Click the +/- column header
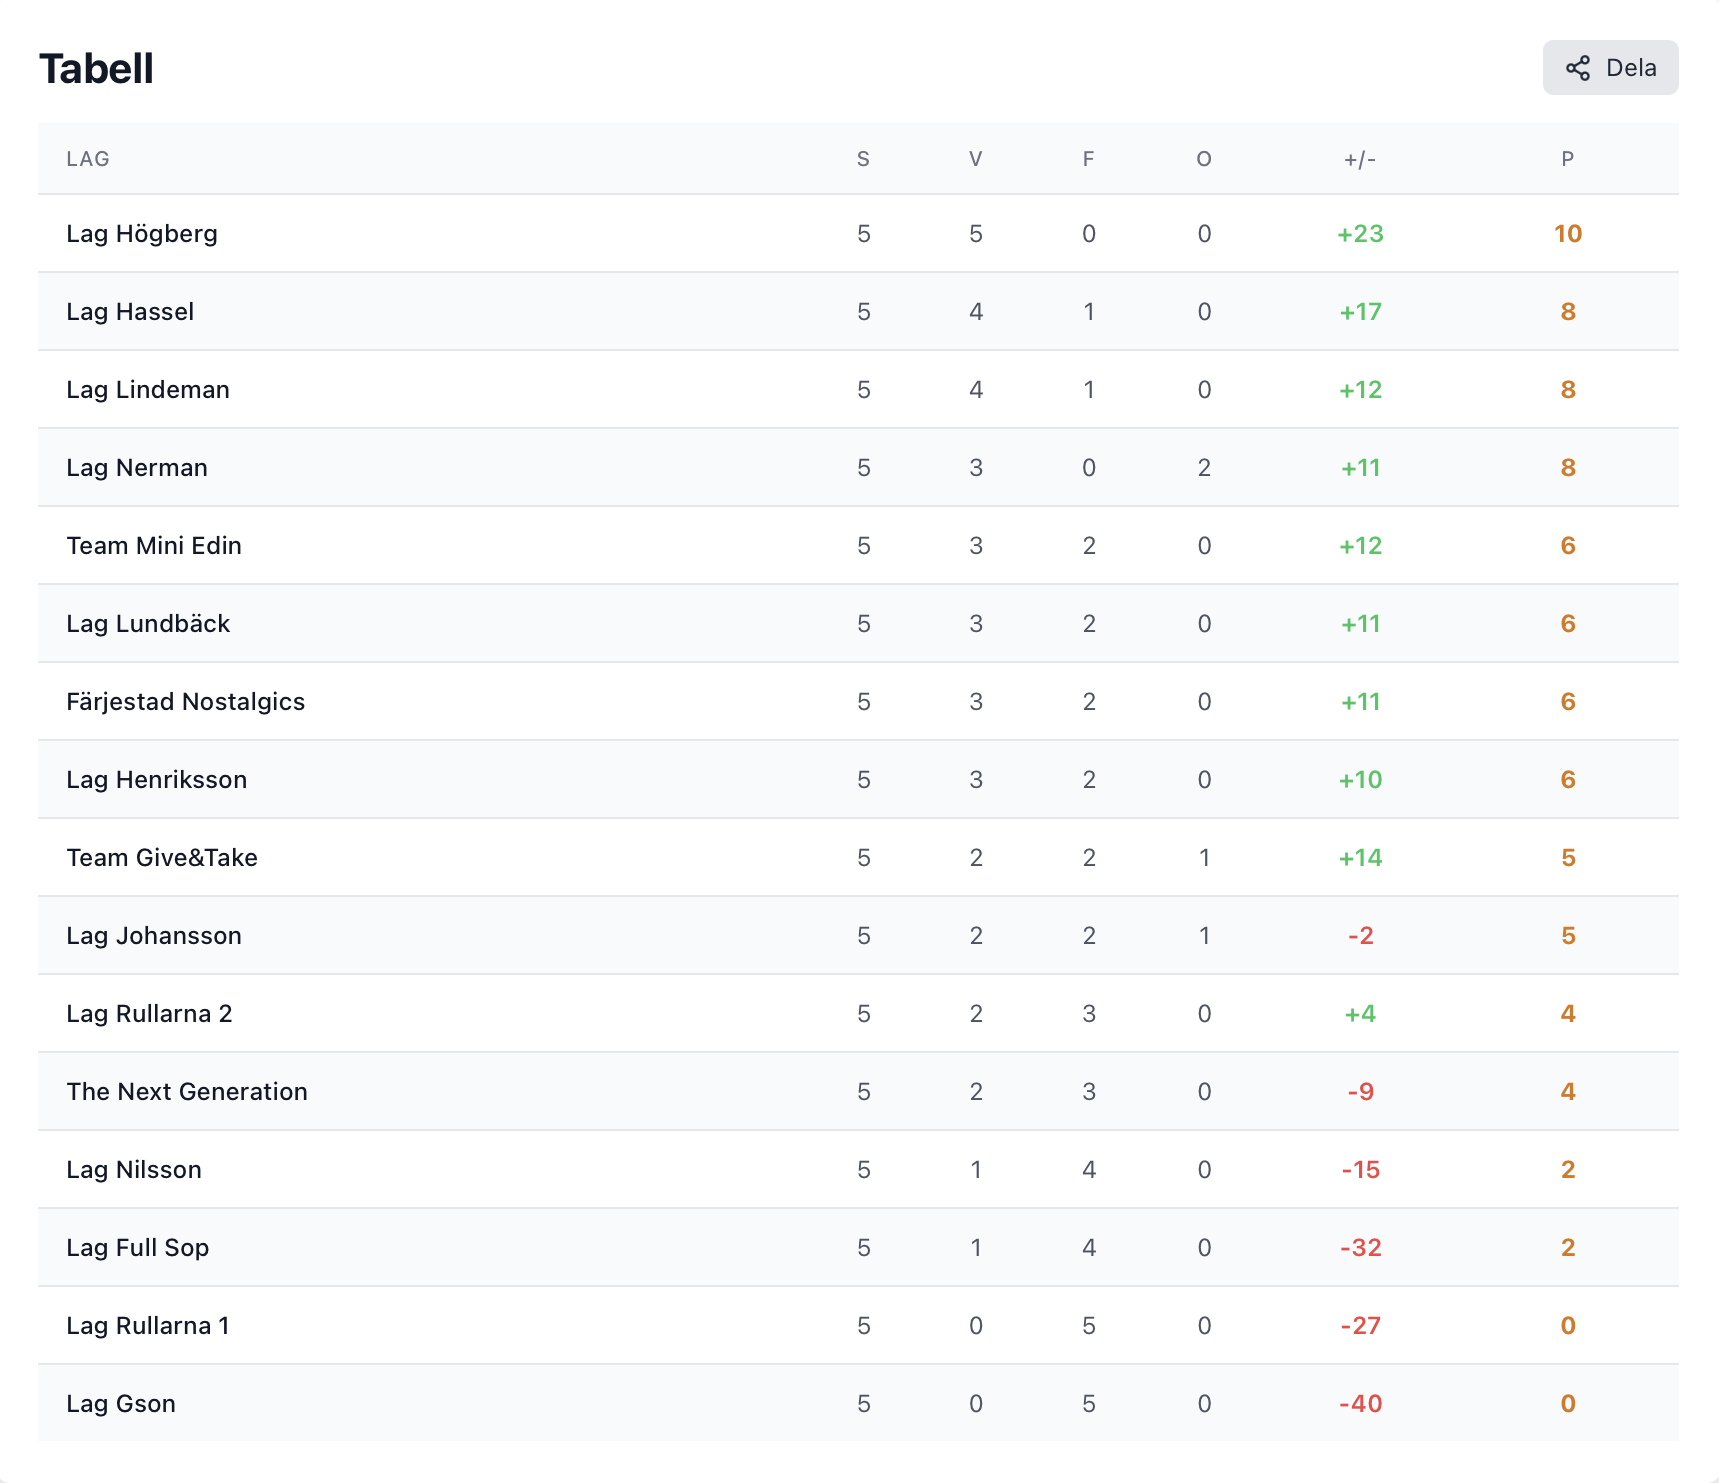This screenshot has height=1483, width=1719. click(x=1360, y=159)
